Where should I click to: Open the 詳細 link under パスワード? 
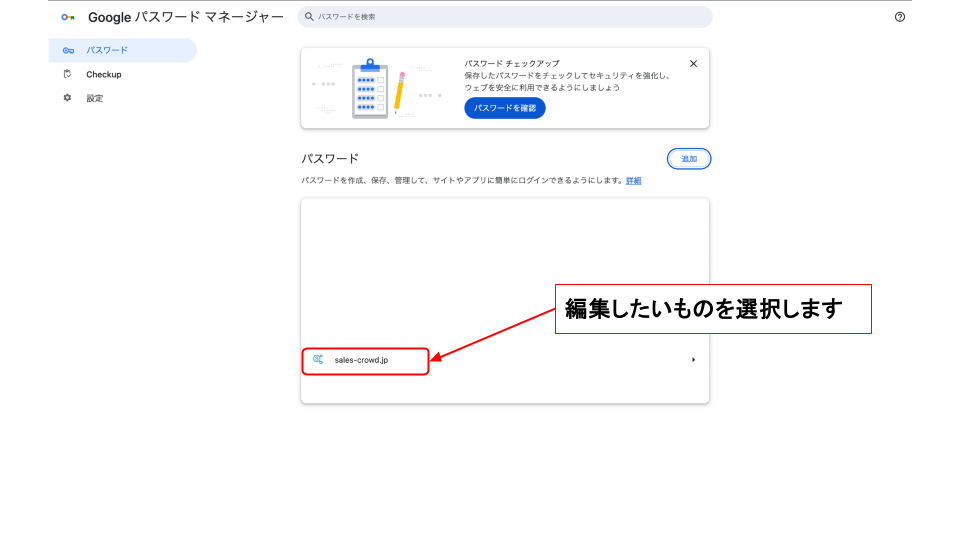coord(633,181)
